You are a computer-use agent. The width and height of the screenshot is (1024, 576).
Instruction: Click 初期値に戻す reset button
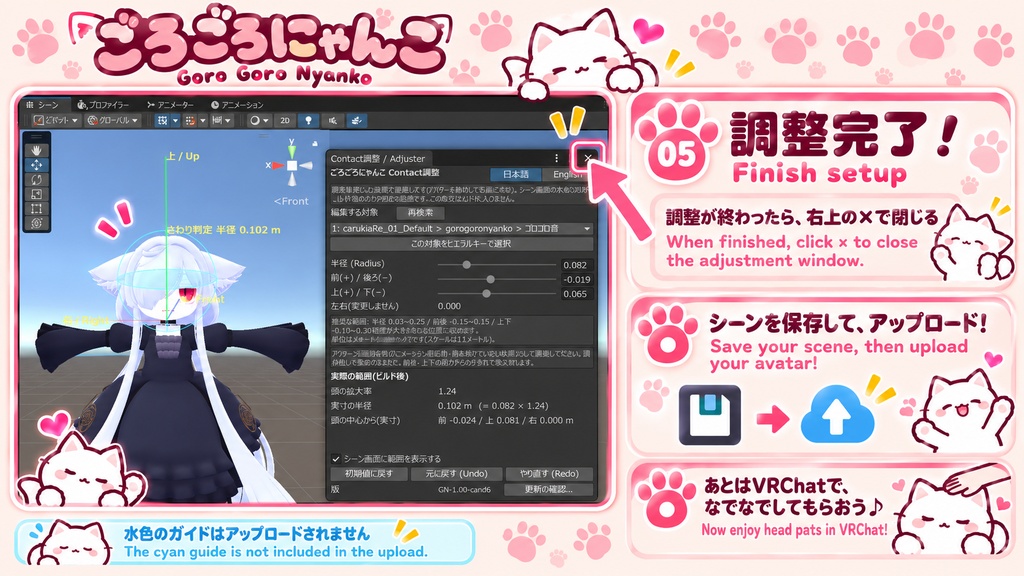tap(369, 473)
